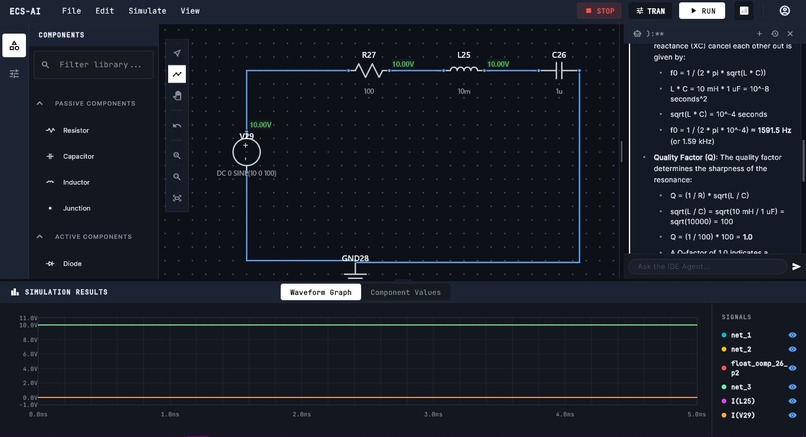Click the 10.00V label near R27
Viewport: 806px width, 437px height.
[403, 64]
